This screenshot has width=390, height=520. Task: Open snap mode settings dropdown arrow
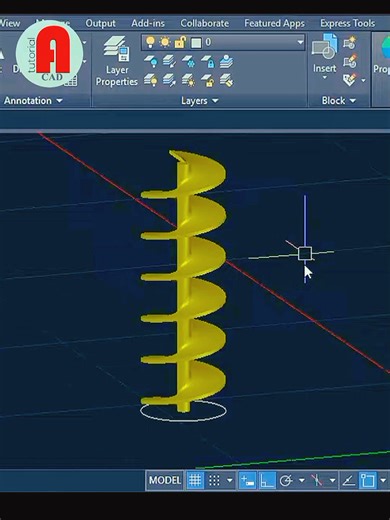click(x=230, y=480)
